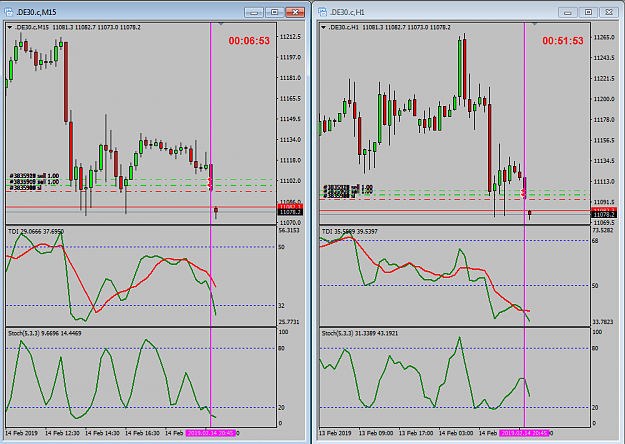Click the 00:06:53 candle timer in M15 chart
Screen dimensions: 625x444
(x=249, y=41)
